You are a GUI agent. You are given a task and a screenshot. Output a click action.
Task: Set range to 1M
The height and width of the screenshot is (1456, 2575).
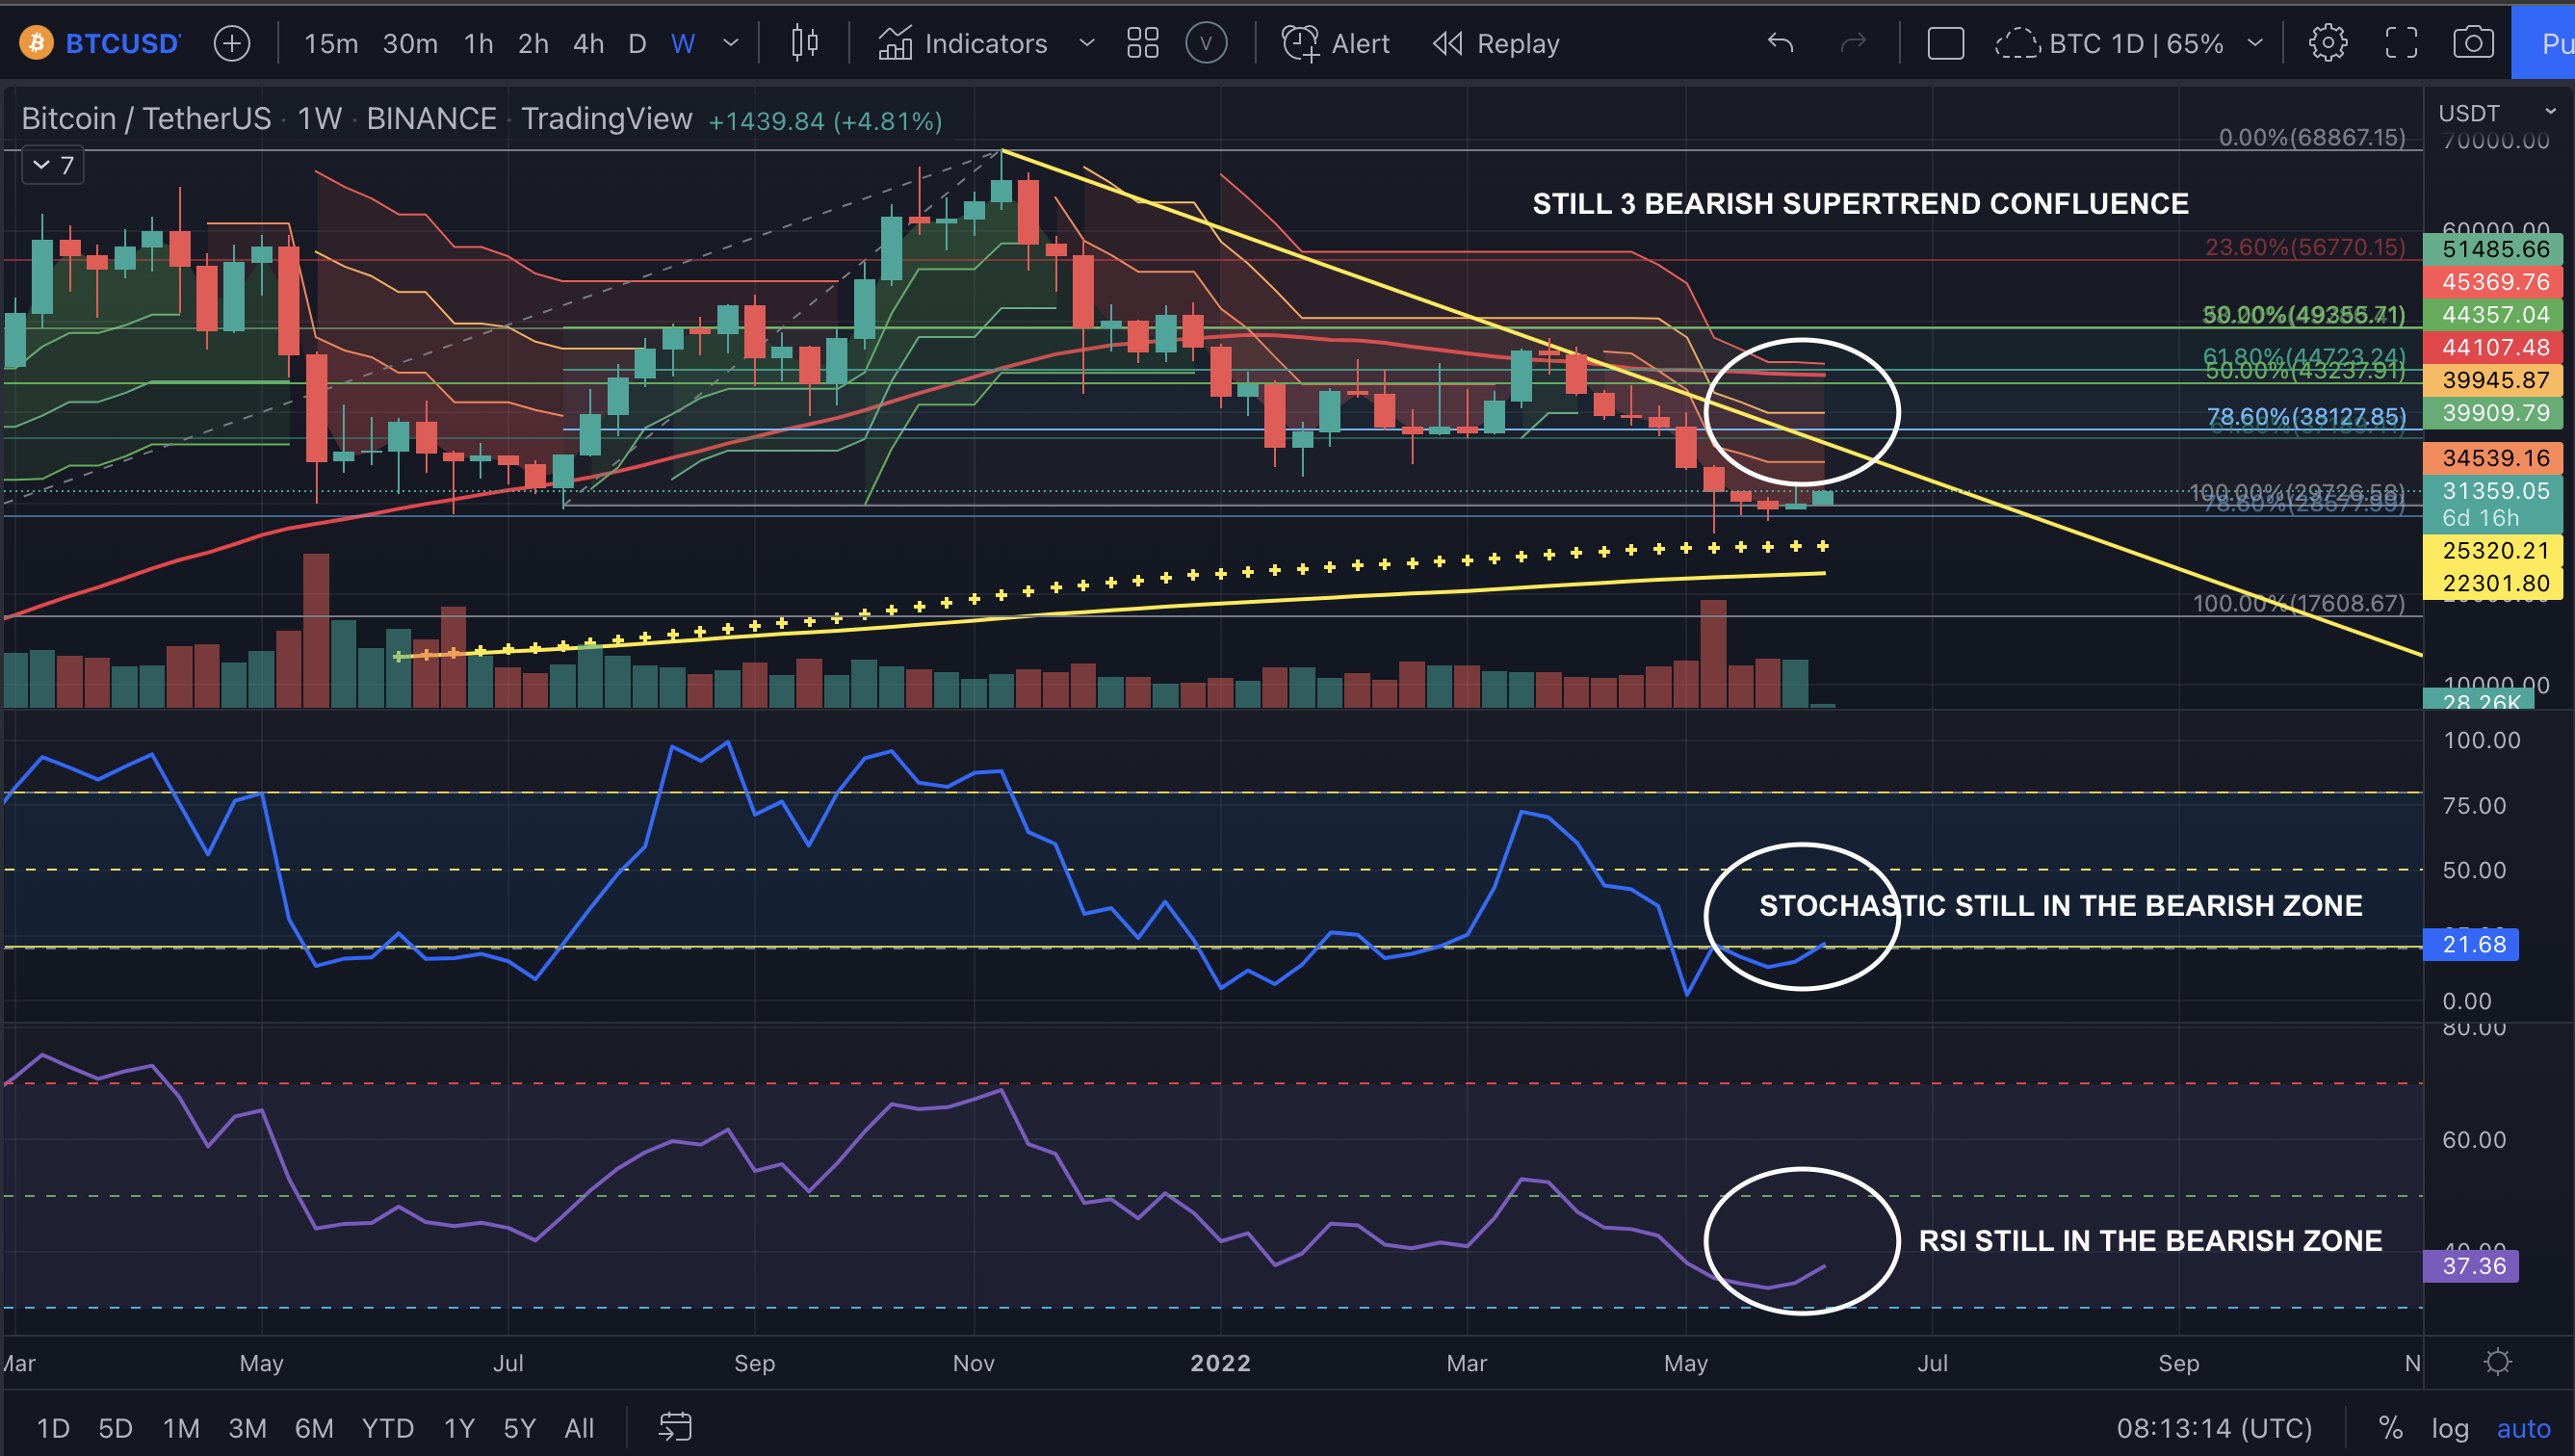[181, 1427]
